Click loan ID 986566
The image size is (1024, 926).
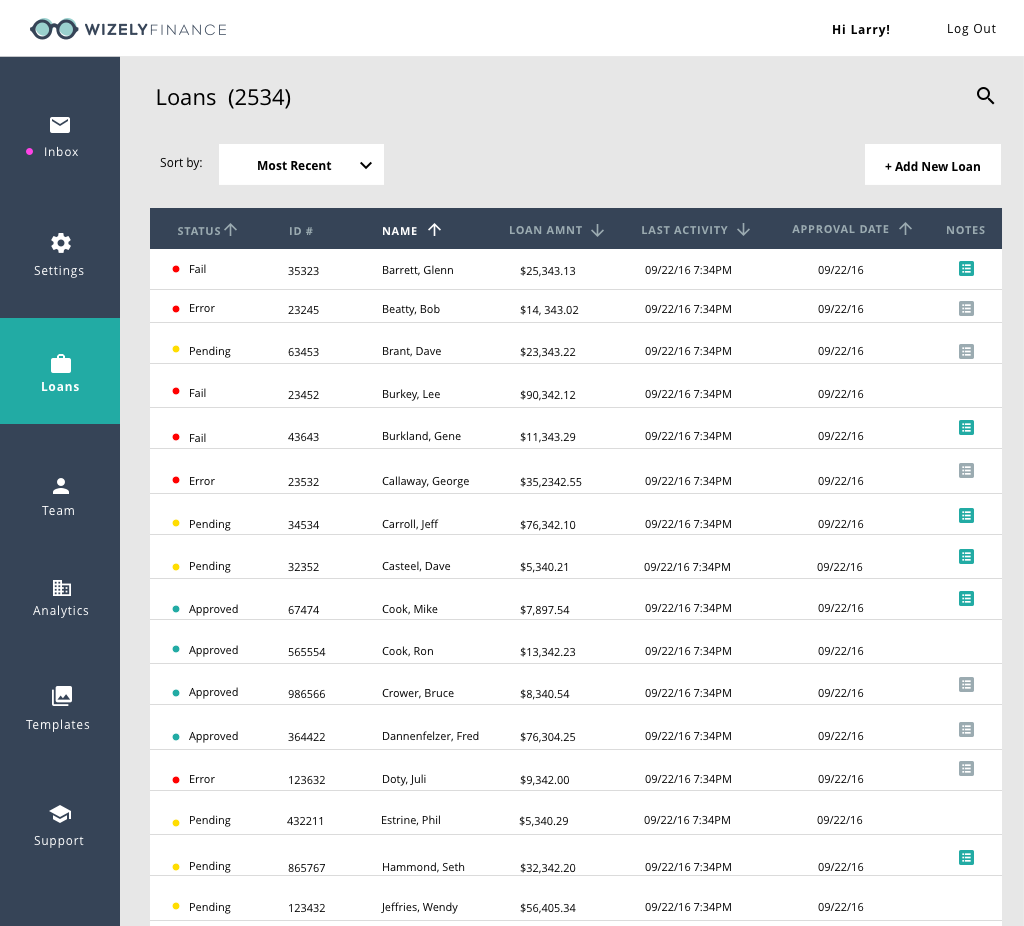coord(306,694)
